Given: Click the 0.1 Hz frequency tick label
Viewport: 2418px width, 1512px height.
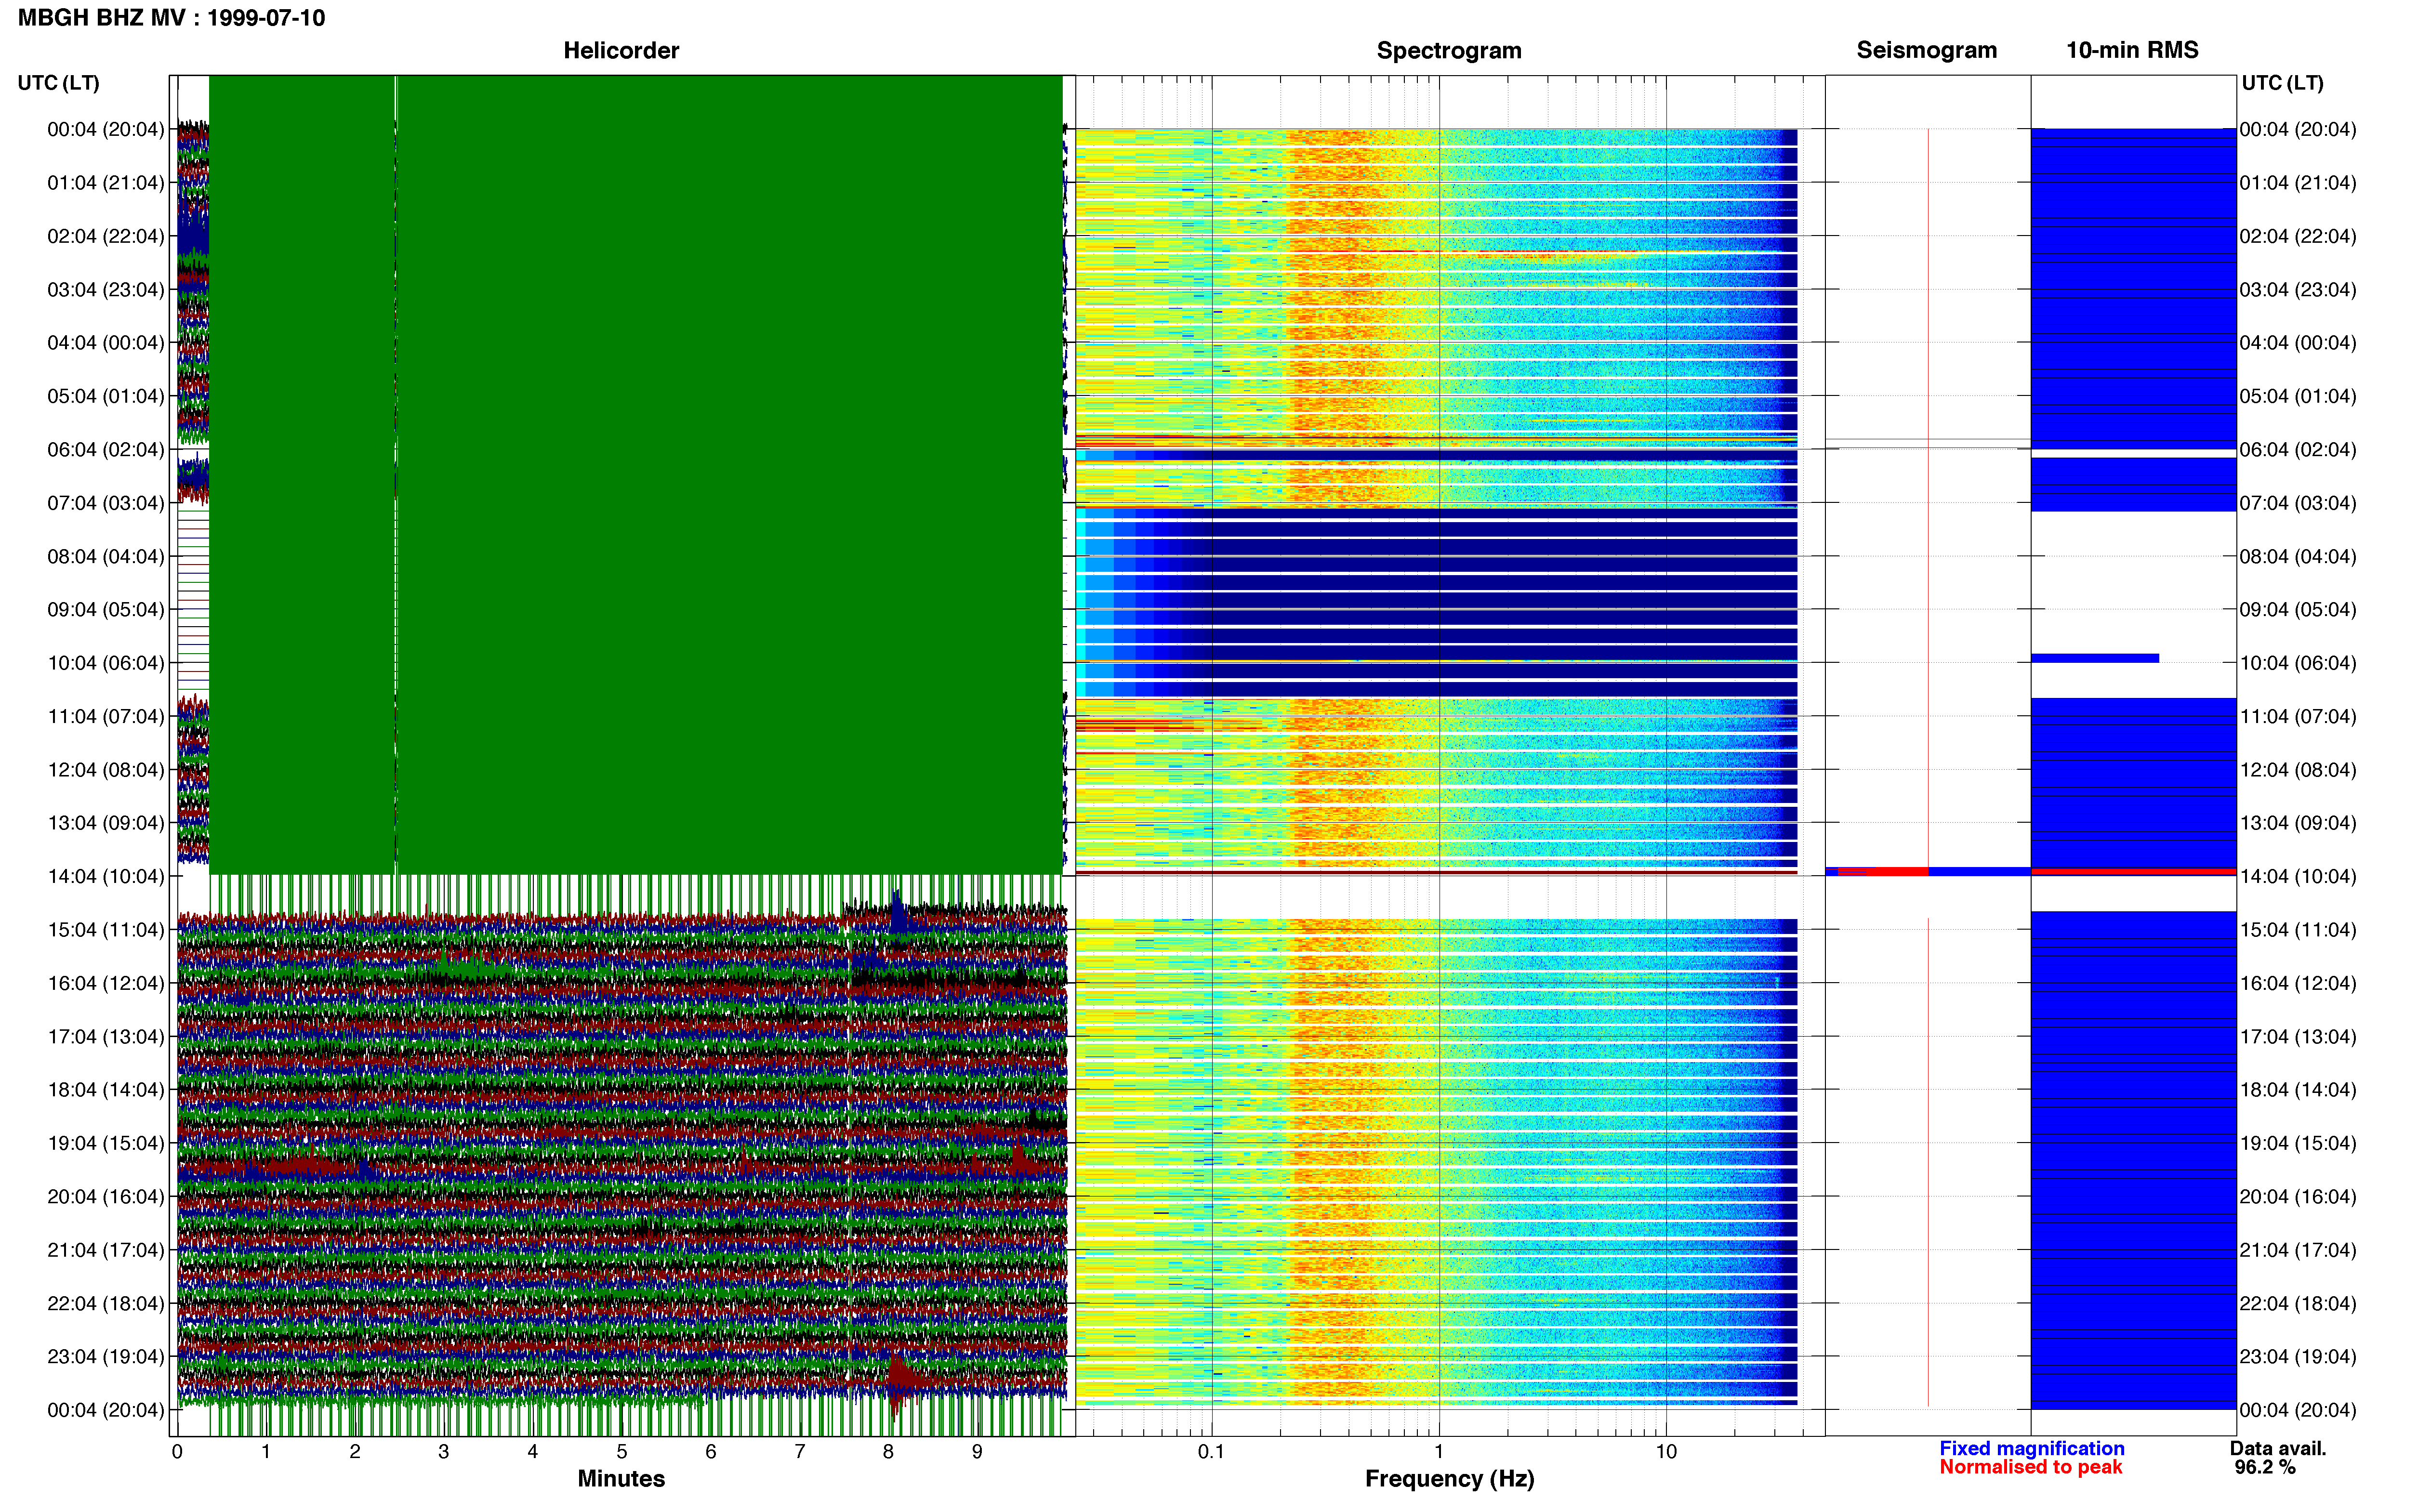Looking at the screenshot, I should (1211, 1451).
